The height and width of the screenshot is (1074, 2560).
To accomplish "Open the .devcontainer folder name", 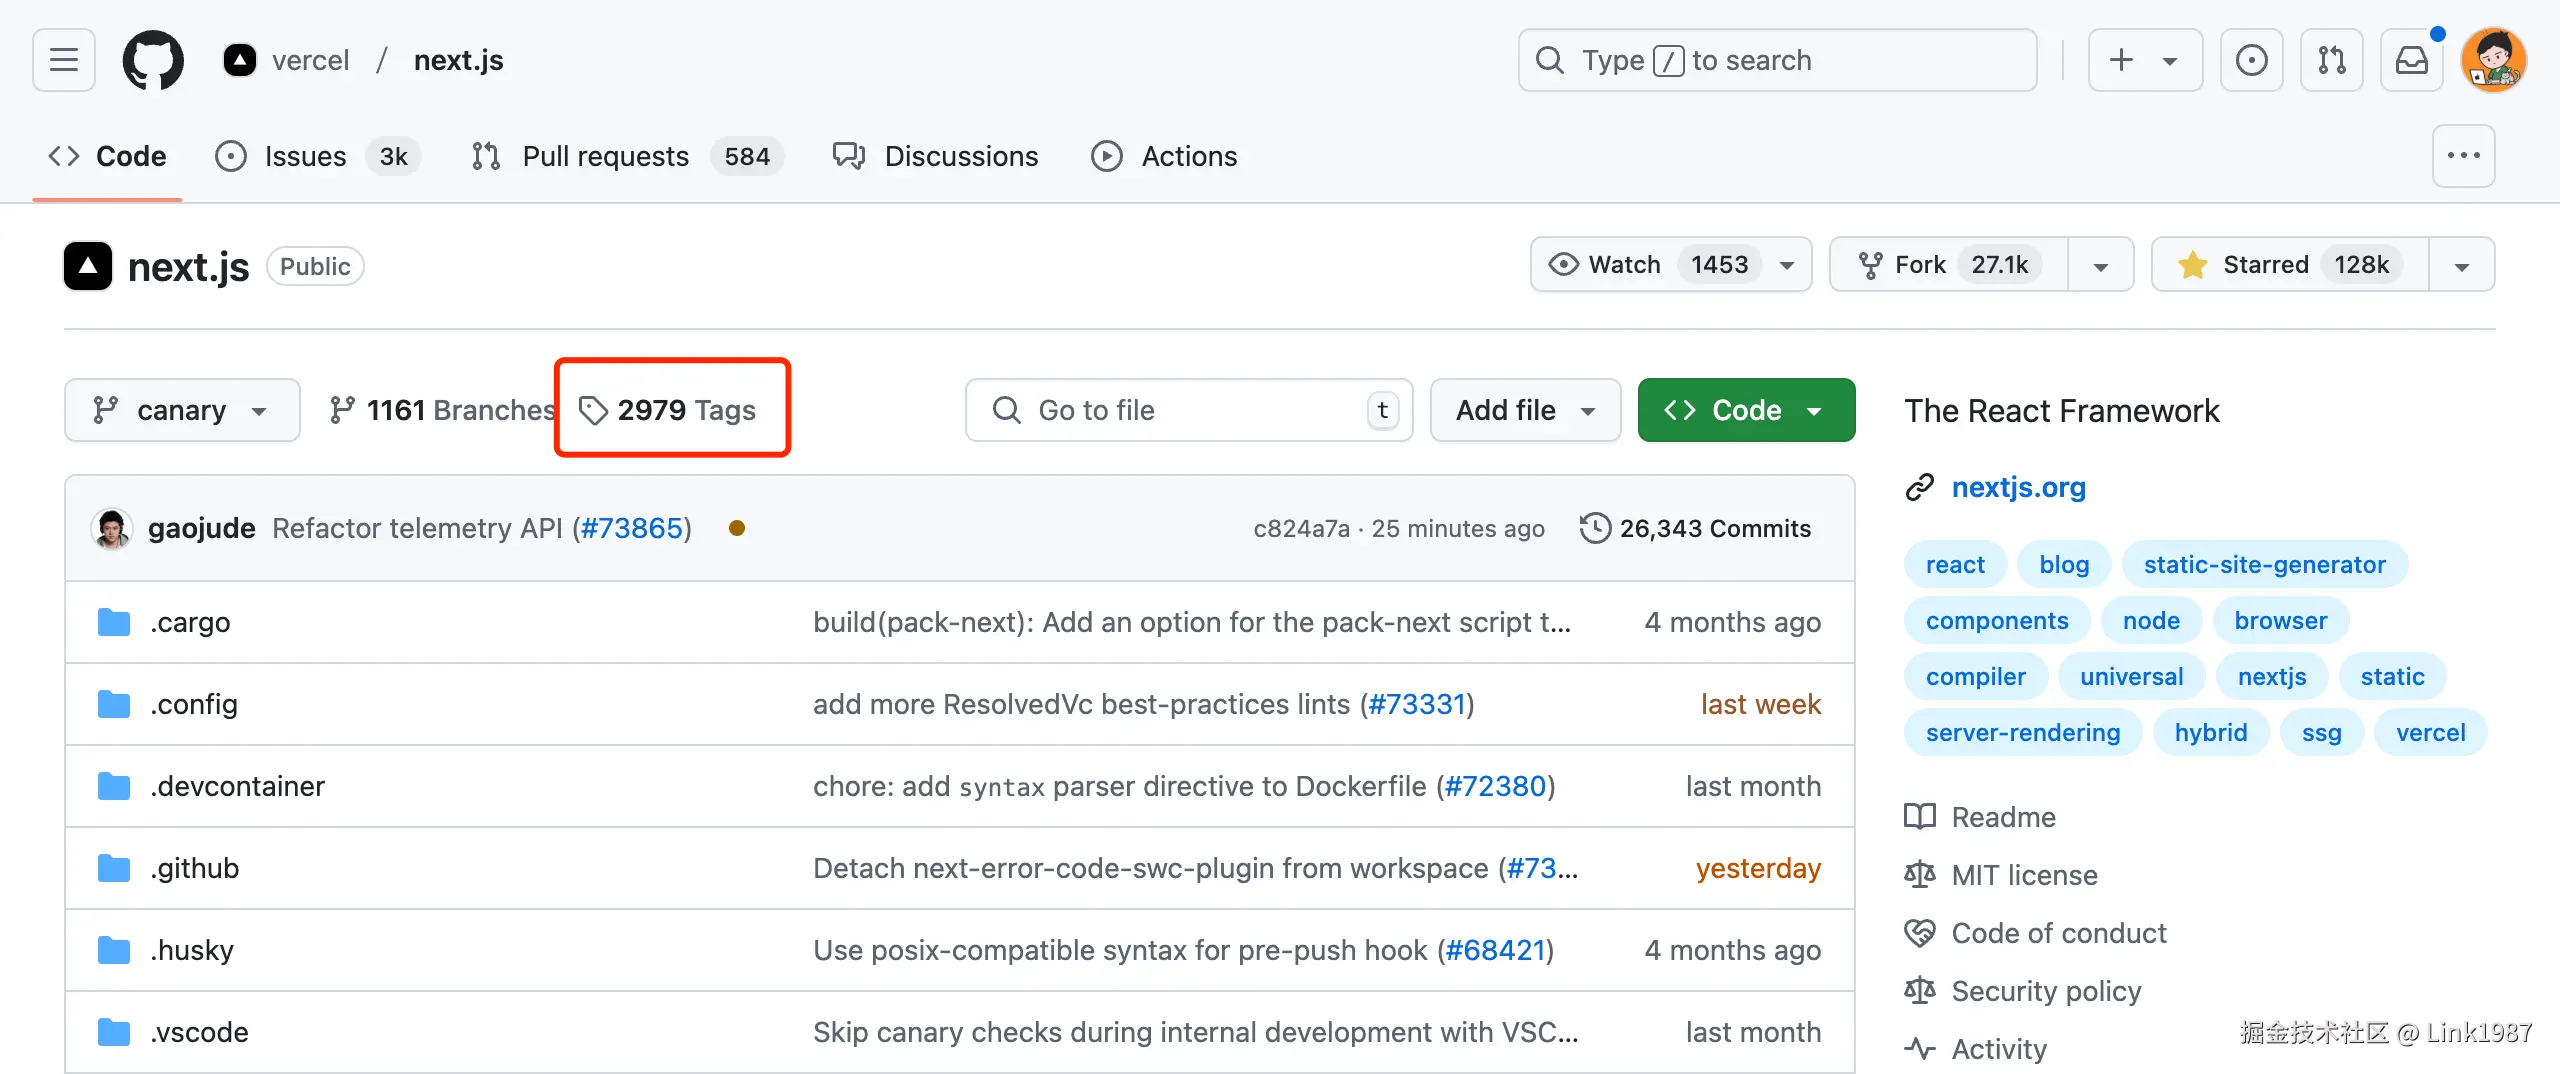I will coord(238,786).
